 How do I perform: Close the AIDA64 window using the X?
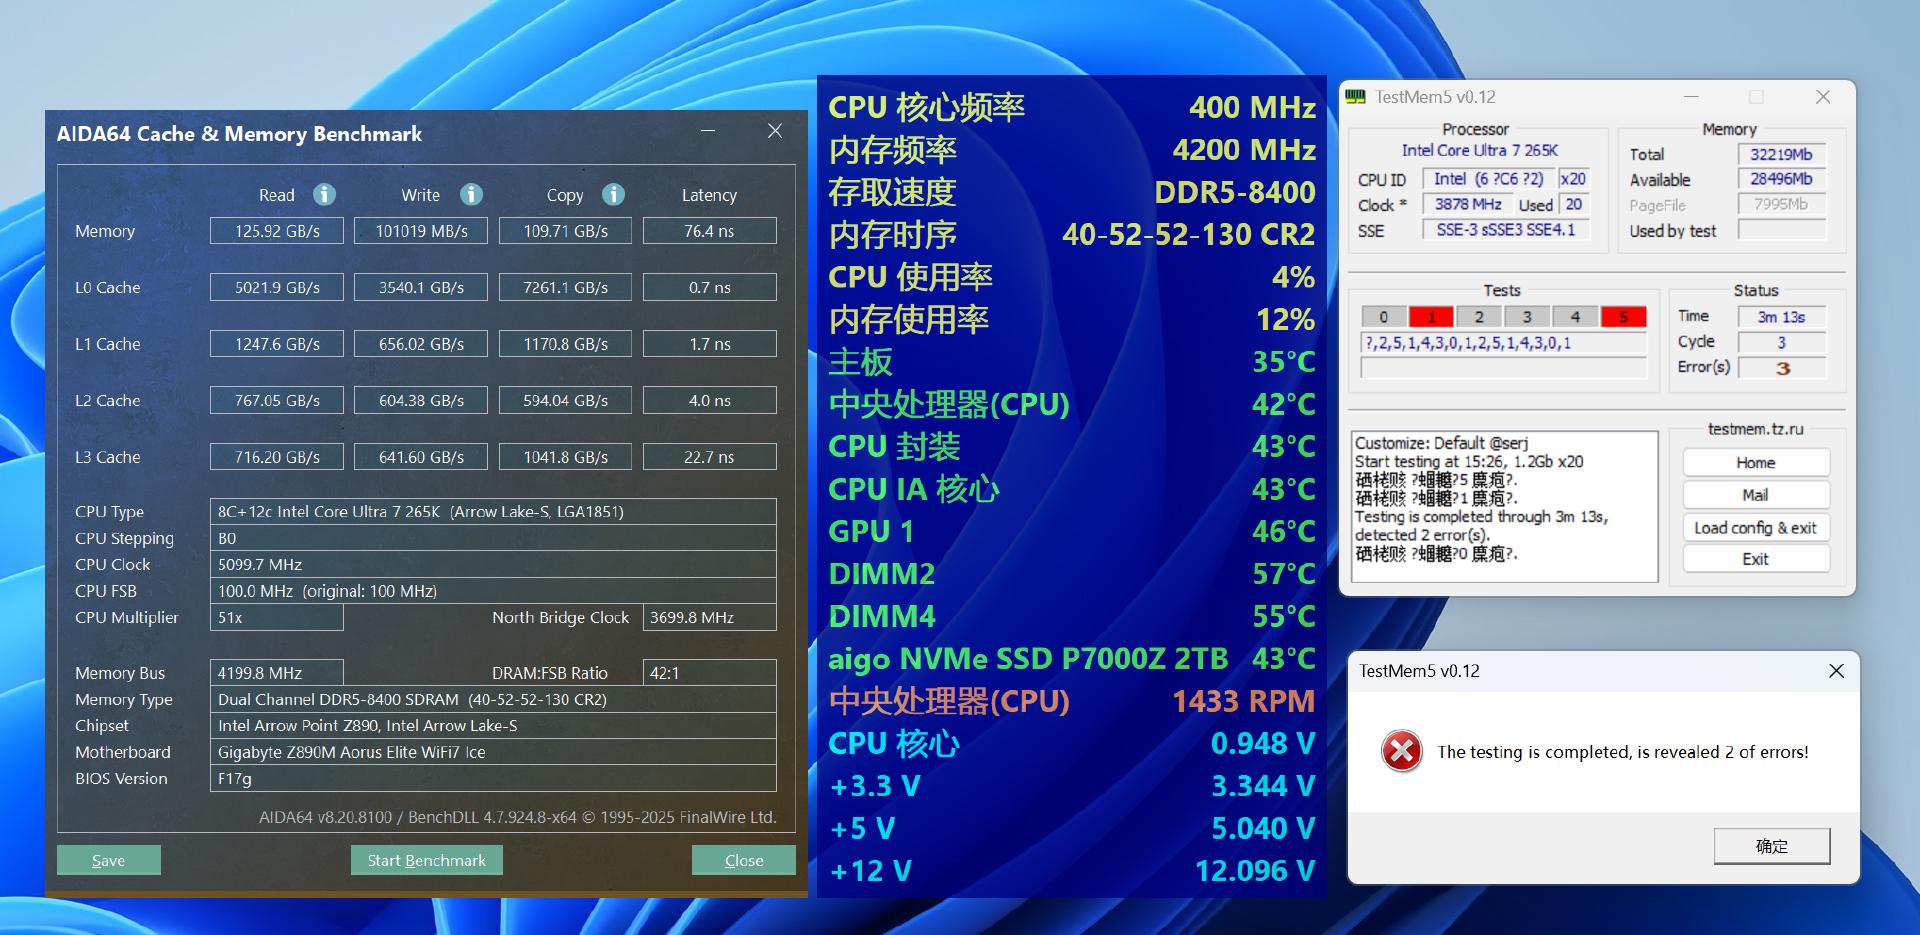pyautogui.click(x=775, y=131)
